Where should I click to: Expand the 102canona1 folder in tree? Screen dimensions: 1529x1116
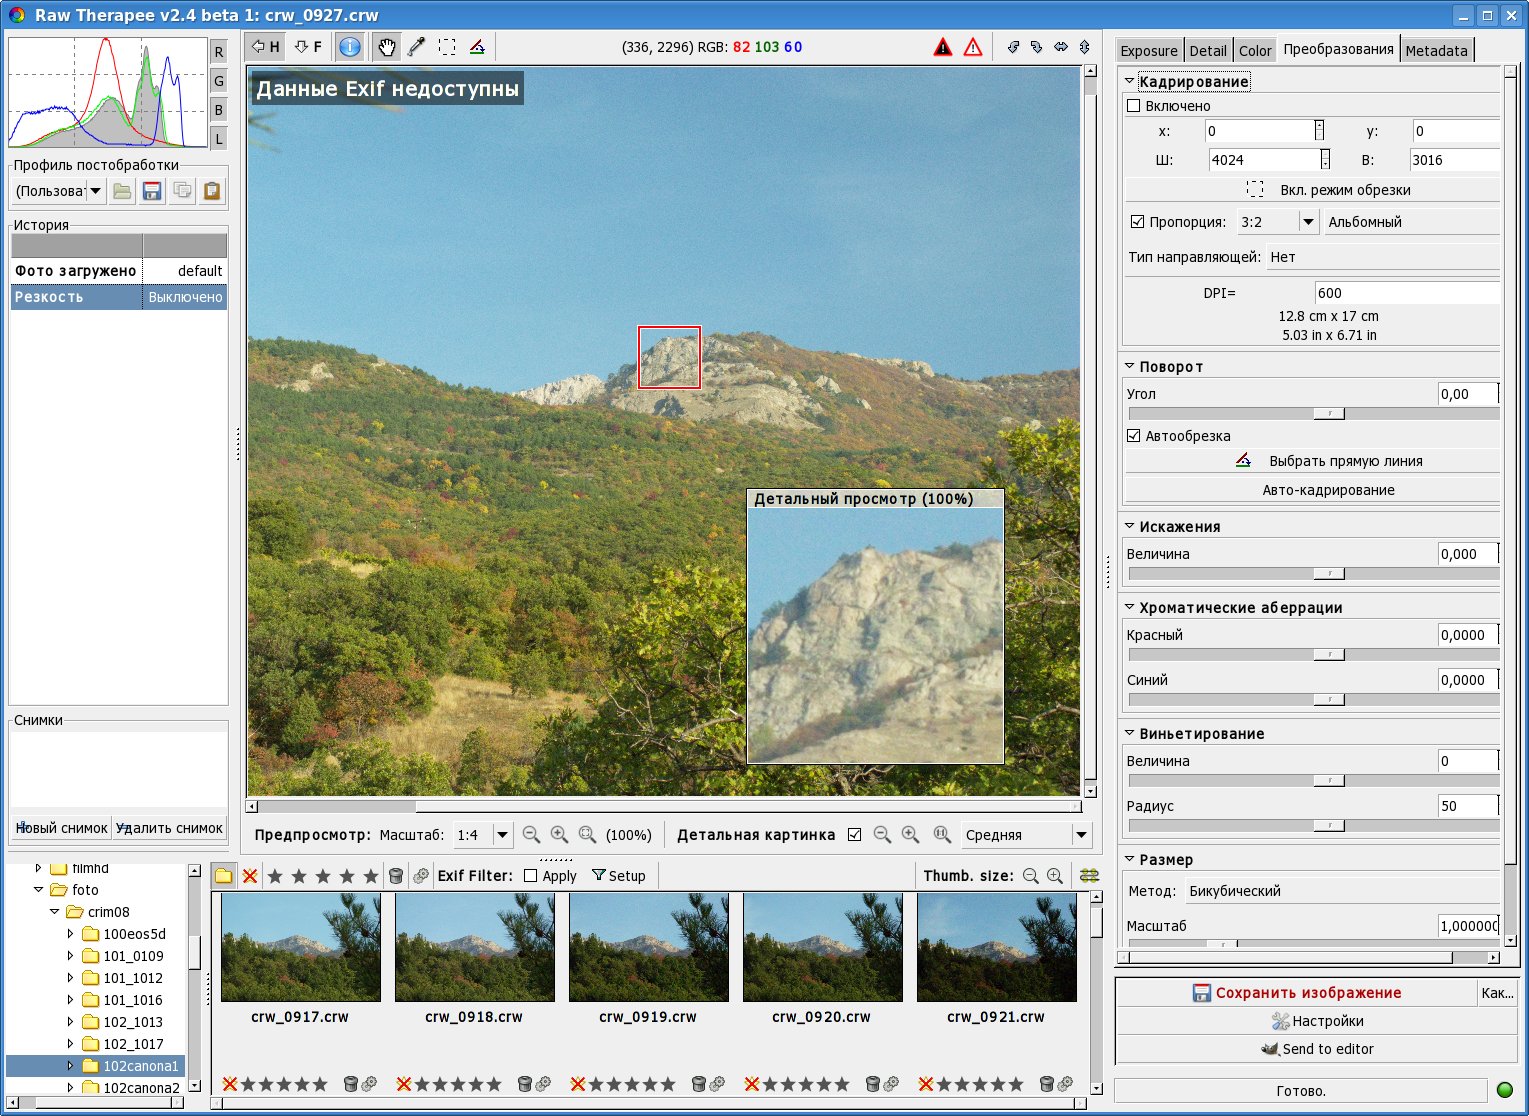point(70,1066)
